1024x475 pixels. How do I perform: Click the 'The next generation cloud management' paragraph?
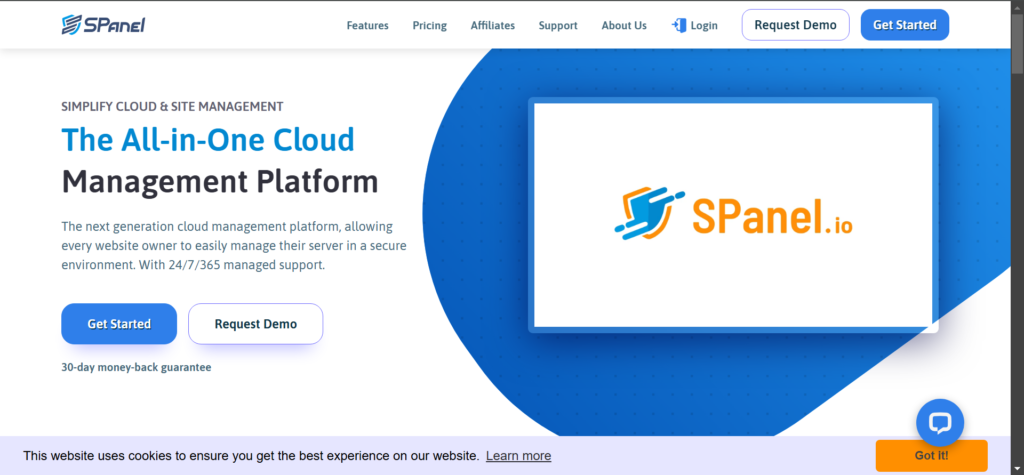click(x=234, y=246)
